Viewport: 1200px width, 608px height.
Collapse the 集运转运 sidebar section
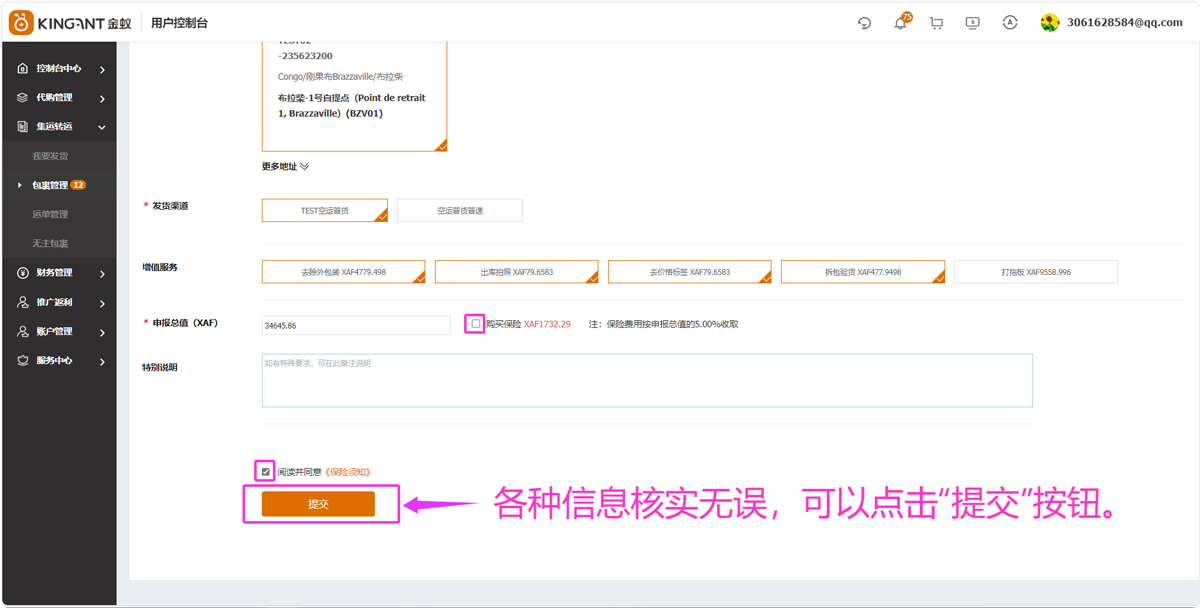point(100,126)
